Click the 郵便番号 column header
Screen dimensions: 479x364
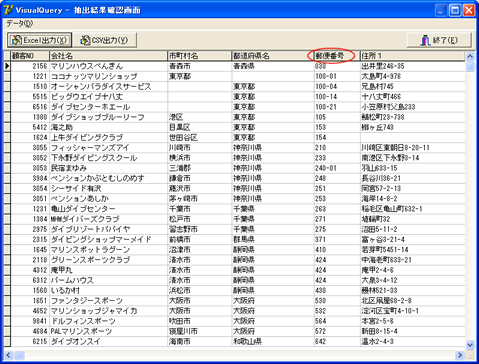point(337,56)
